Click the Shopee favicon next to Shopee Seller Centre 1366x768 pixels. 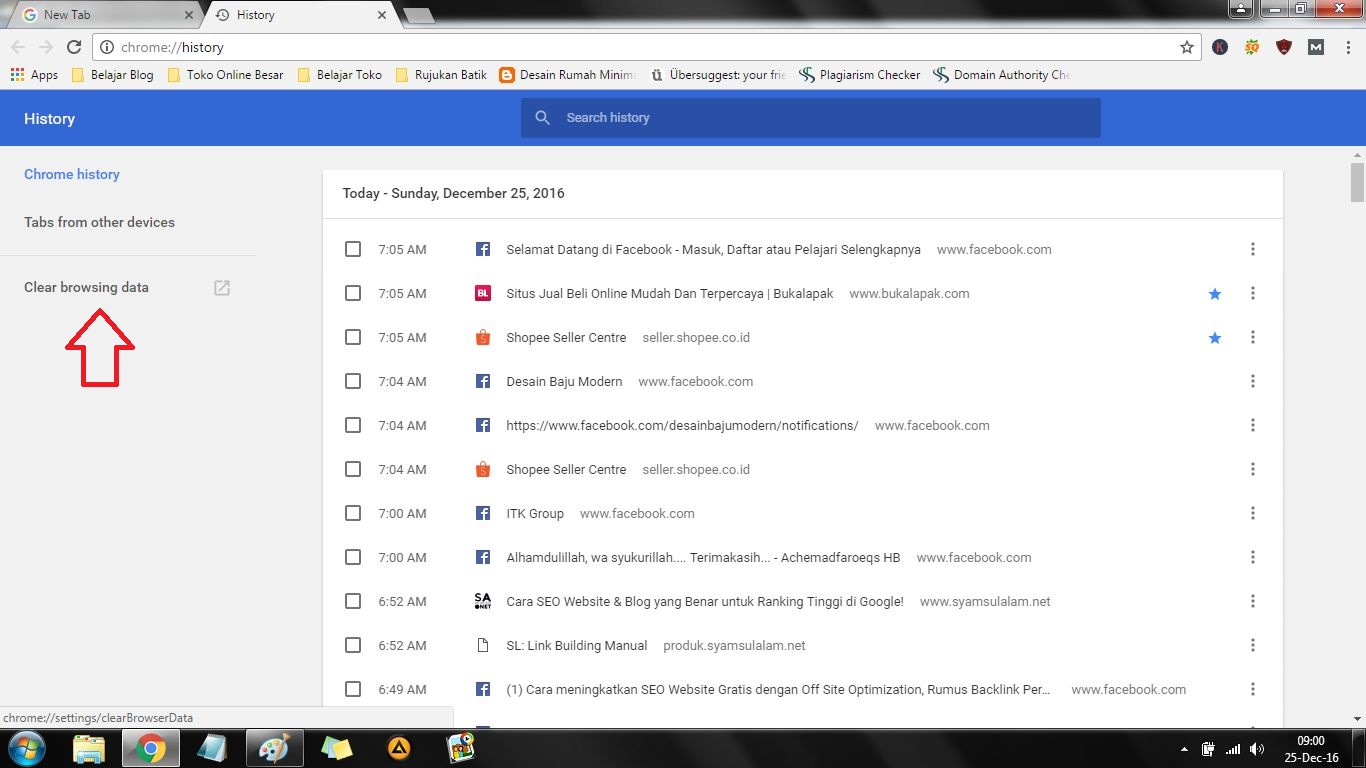click(x=483, y=337)
